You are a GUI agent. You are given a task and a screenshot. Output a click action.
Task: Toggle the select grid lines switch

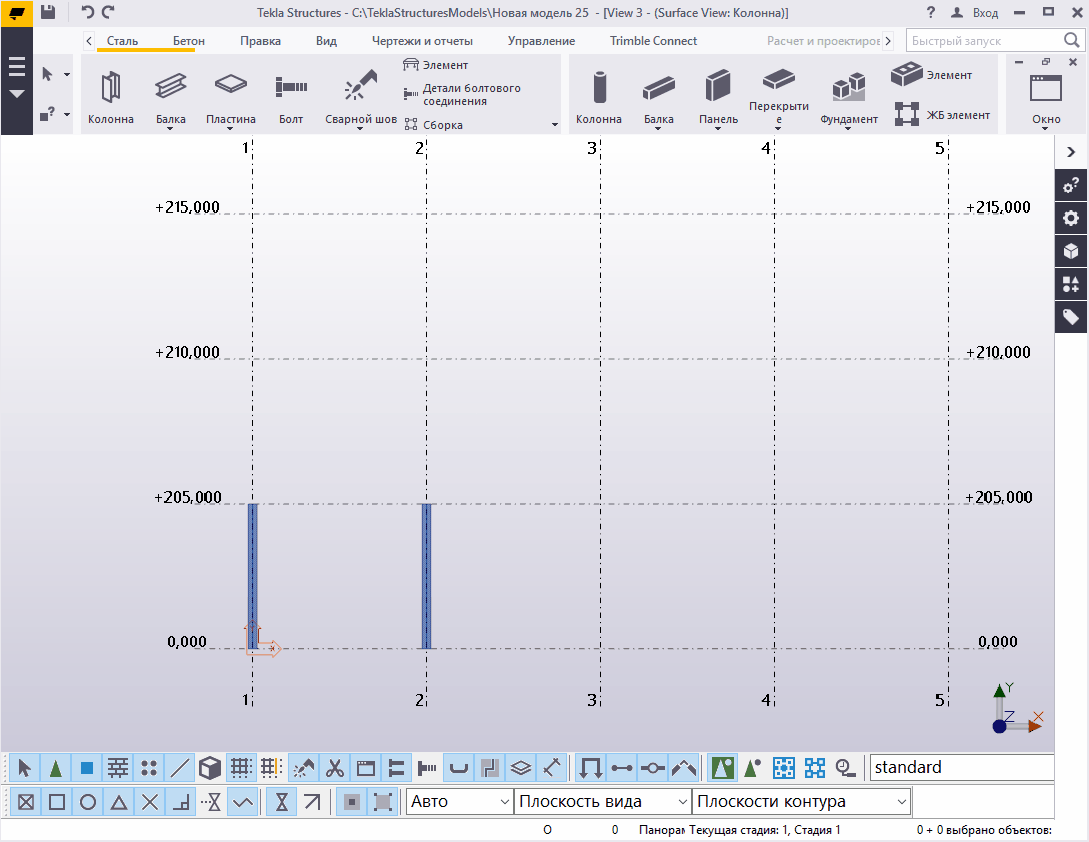(271, 768)
